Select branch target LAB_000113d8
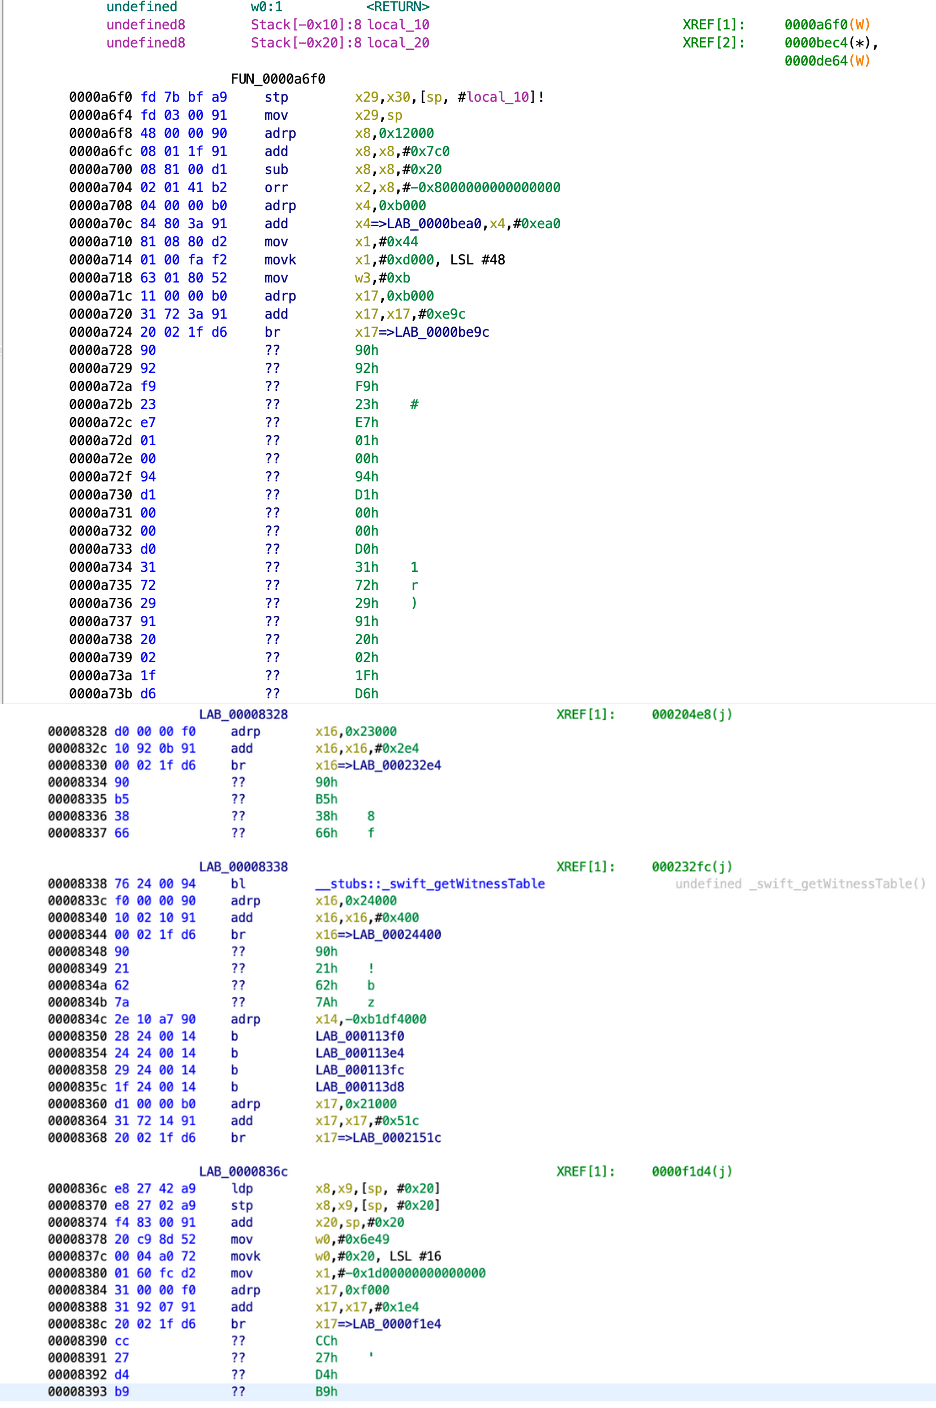This screenshot has height=1408, width=936. click(x=360, y=1087)
